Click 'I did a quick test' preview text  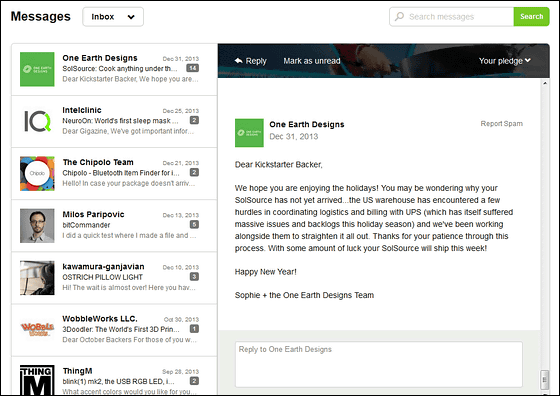[129, 235]
